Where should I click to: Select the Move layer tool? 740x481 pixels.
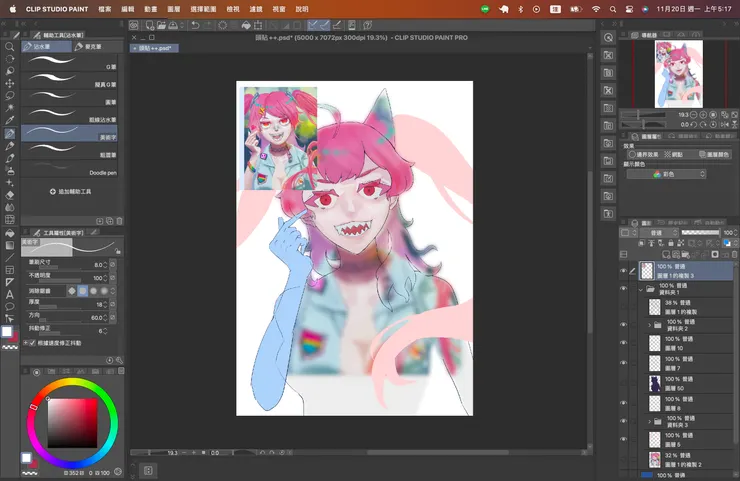(9, 83)
